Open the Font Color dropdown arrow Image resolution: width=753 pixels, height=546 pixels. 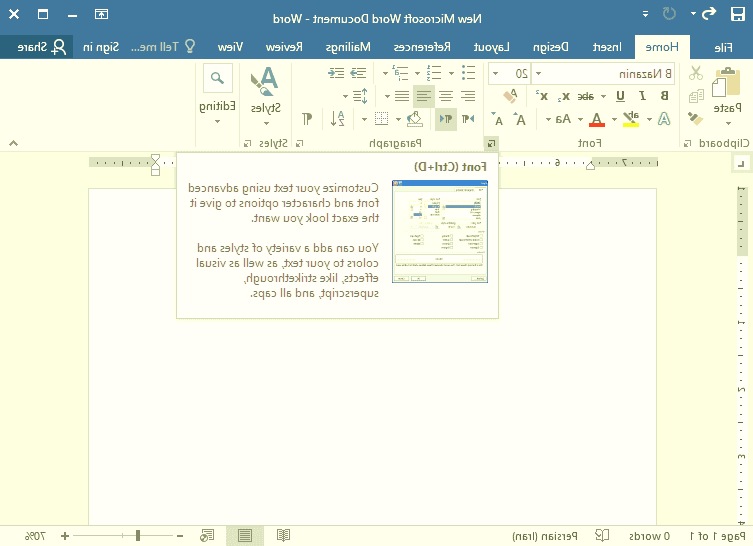581,119
